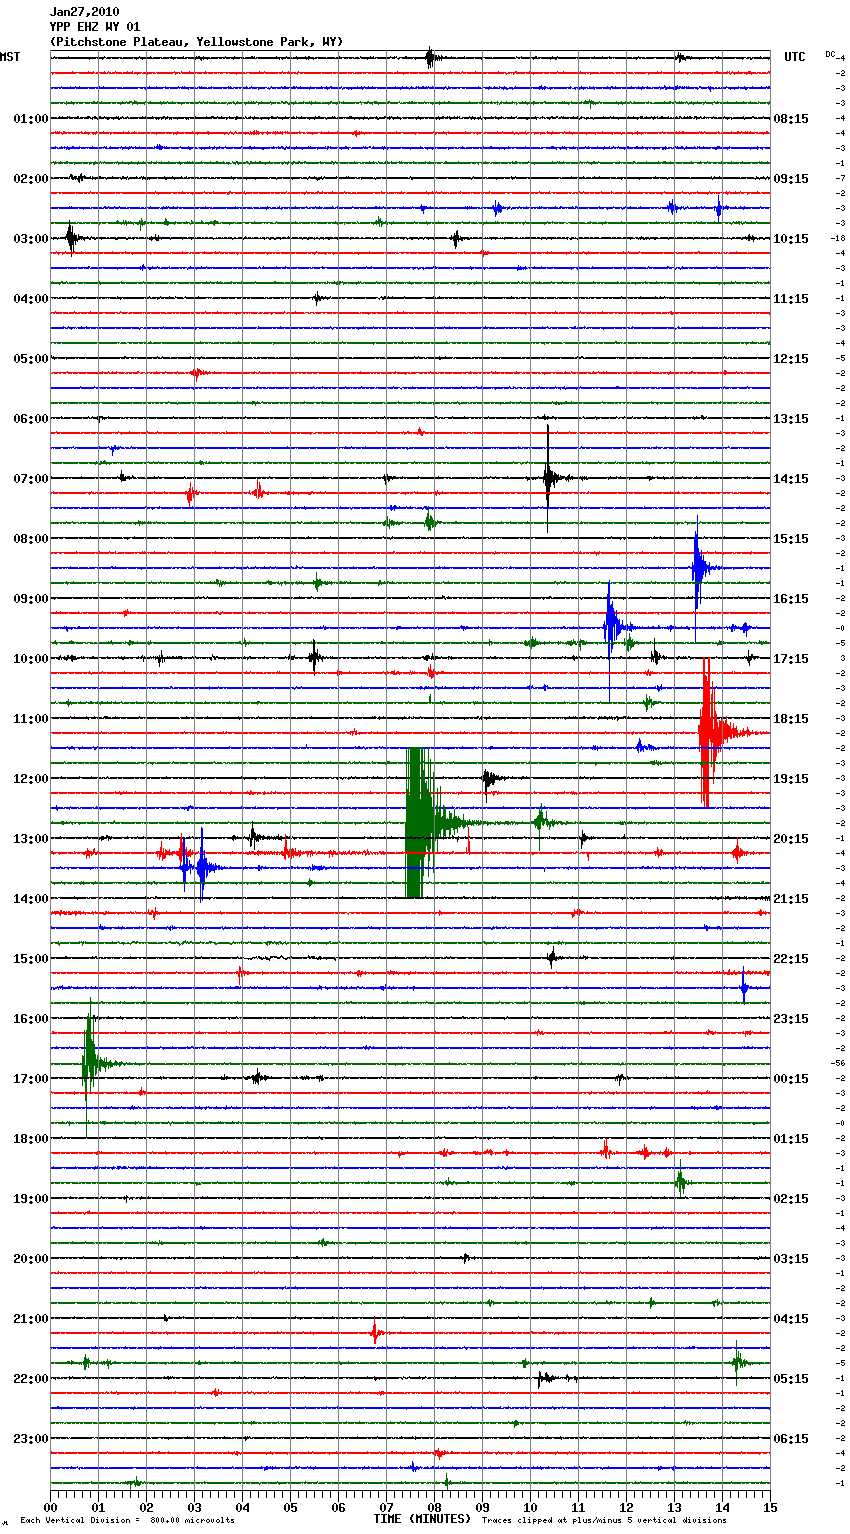
Task: Click the date label Jan27,2010
Action: (84, 12)
